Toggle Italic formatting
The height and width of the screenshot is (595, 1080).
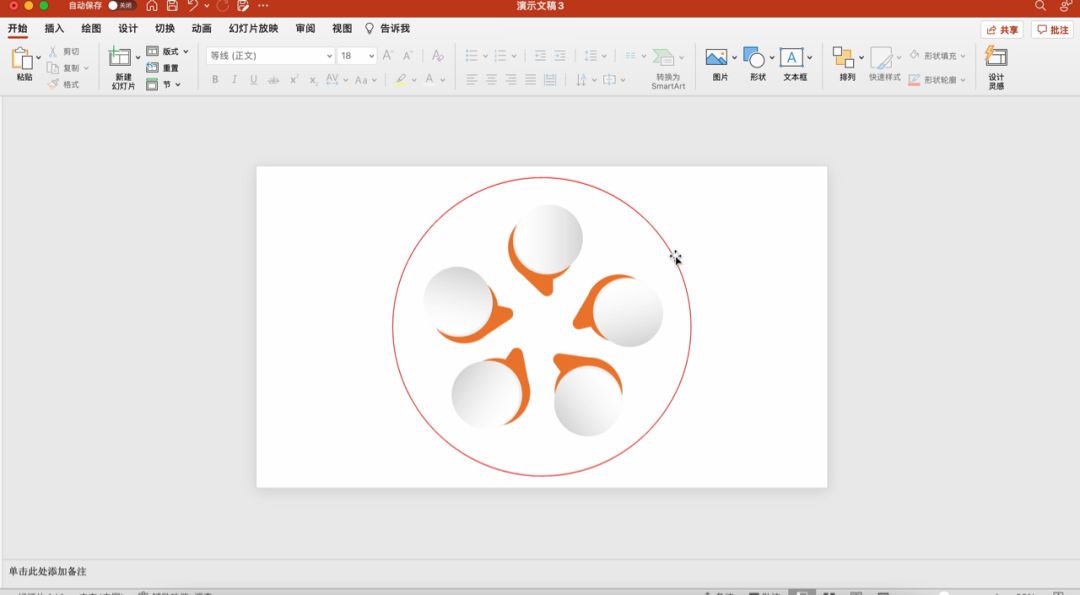[234, 80]
